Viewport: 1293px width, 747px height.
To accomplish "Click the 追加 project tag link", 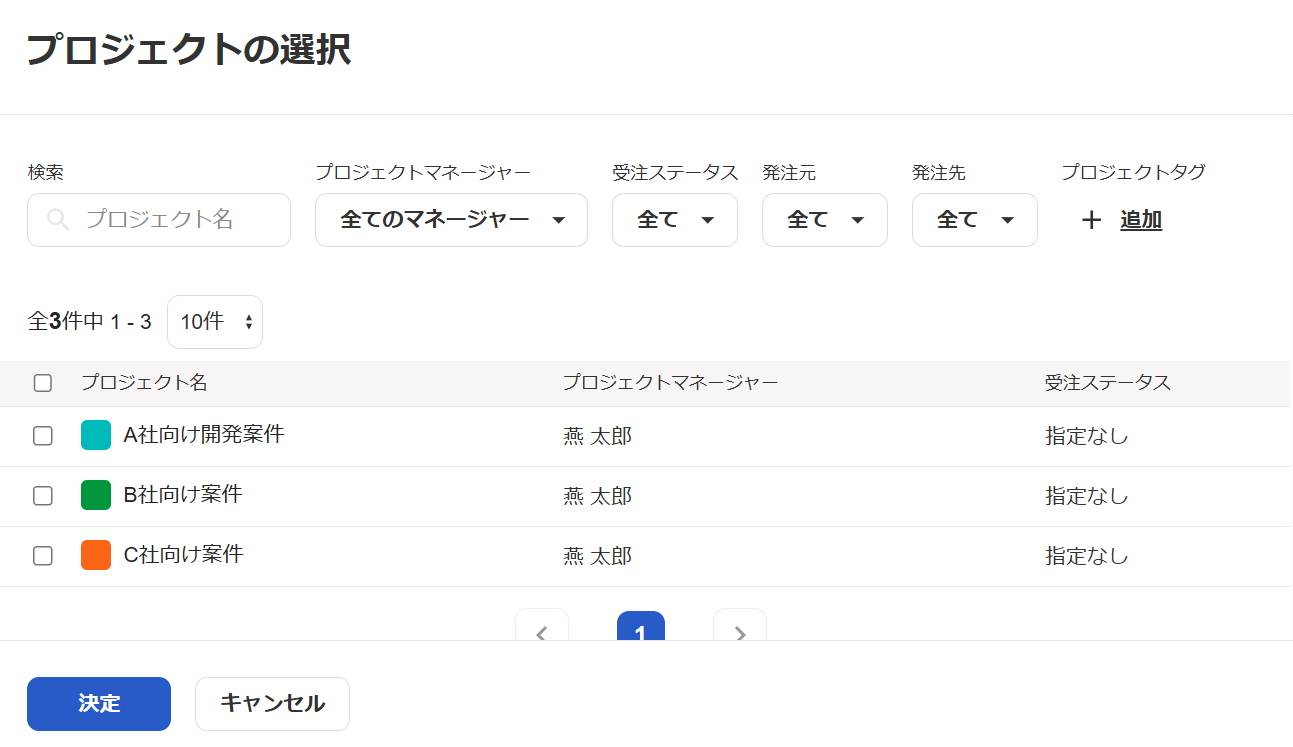I will coord(1141,221).
